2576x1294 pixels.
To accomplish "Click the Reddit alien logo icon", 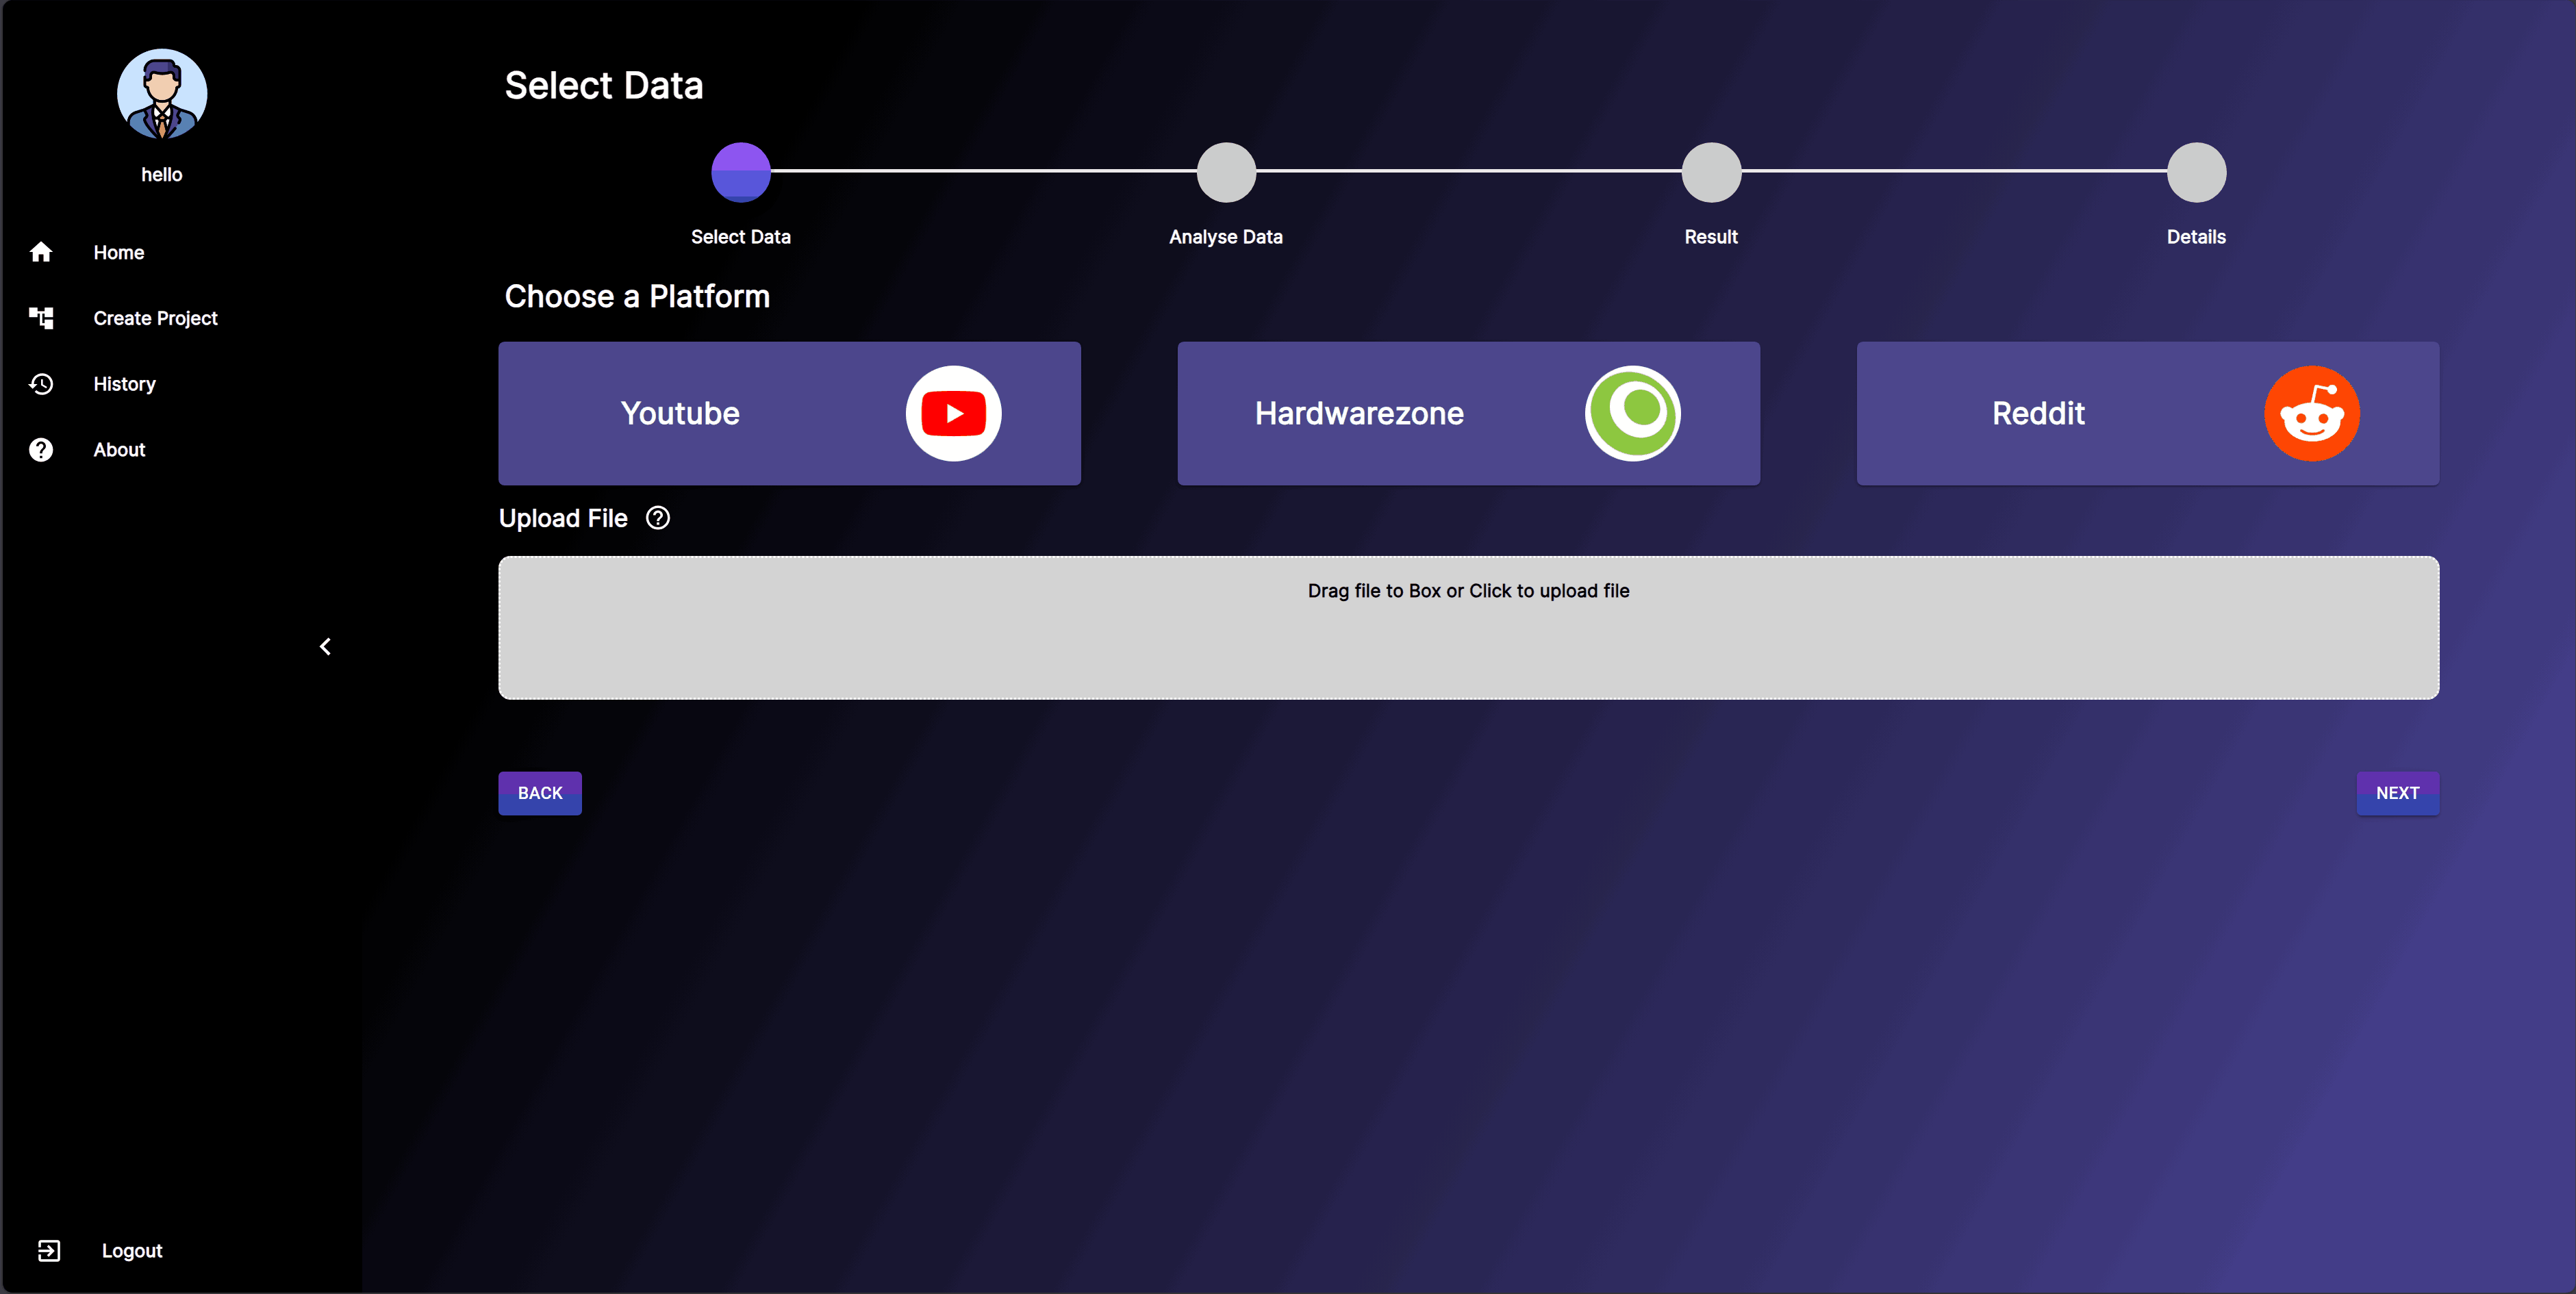I will click(2312, 414).
